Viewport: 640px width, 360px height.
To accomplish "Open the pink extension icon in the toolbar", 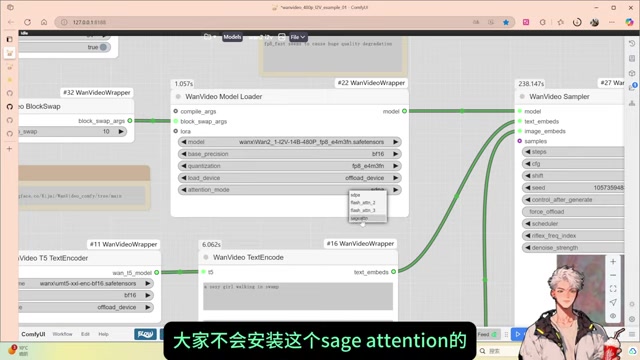I will click(526, 22).
